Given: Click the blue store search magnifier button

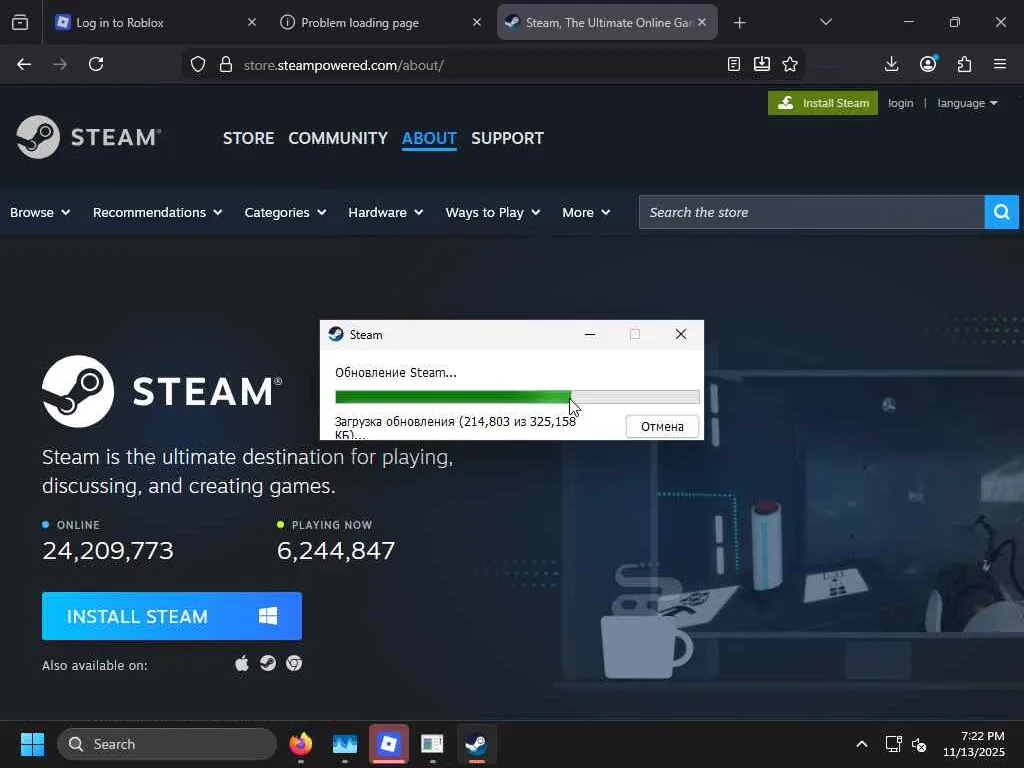Looking at the screenshot, I should (1001, 212).
